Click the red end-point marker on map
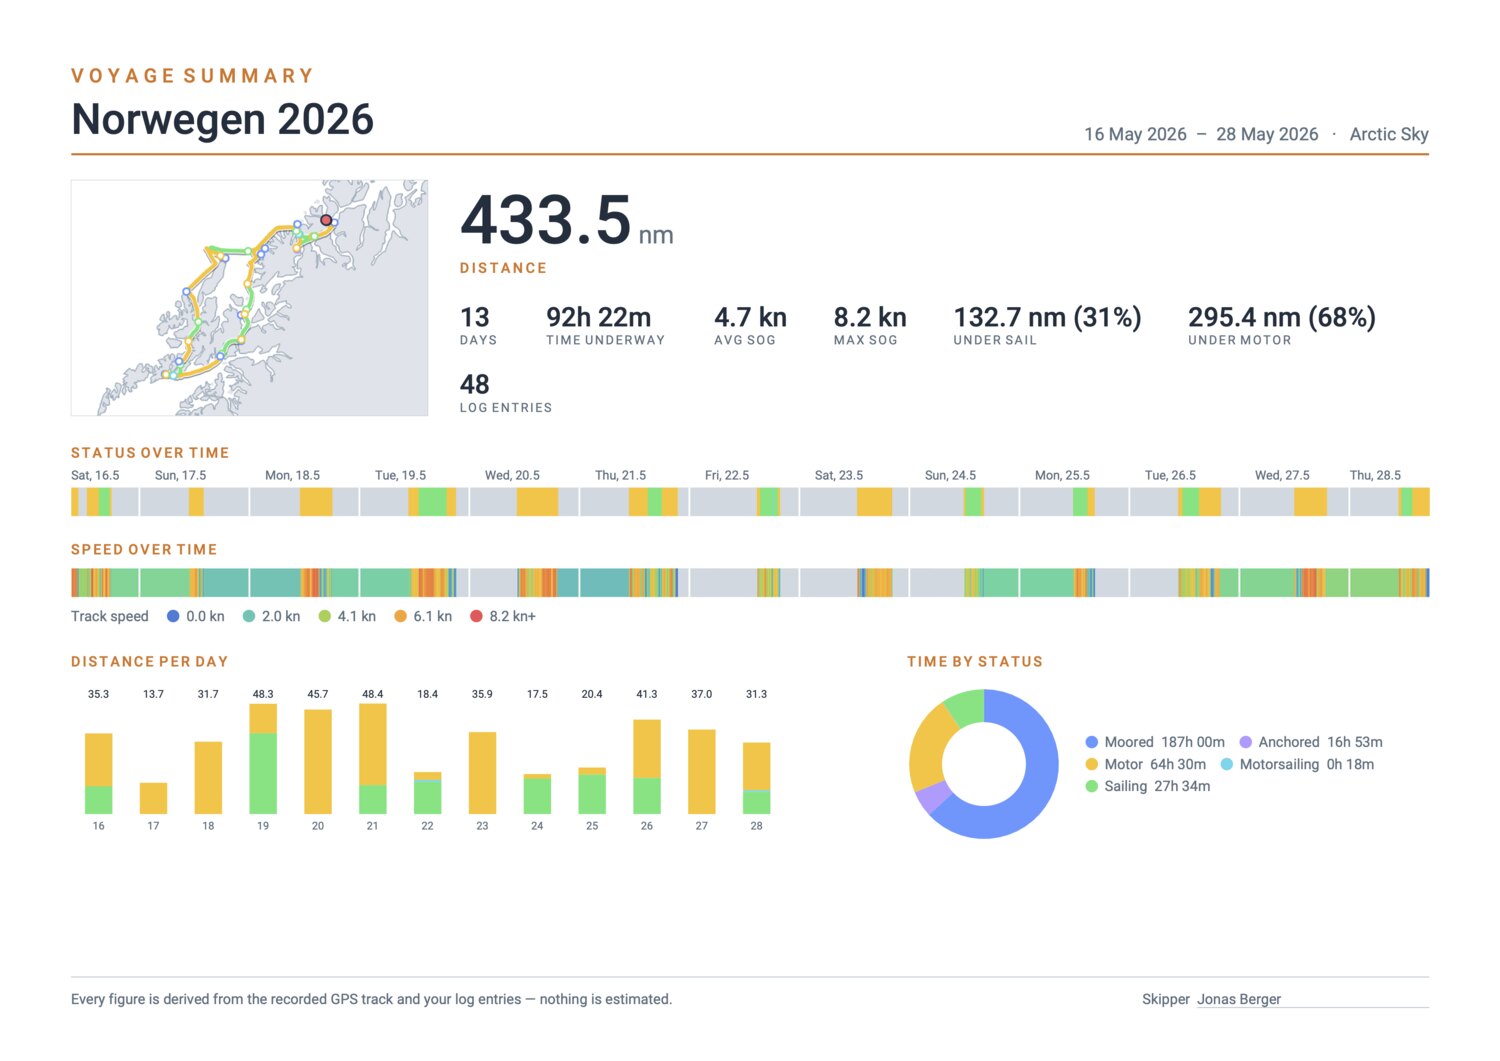 pos(326,220)
